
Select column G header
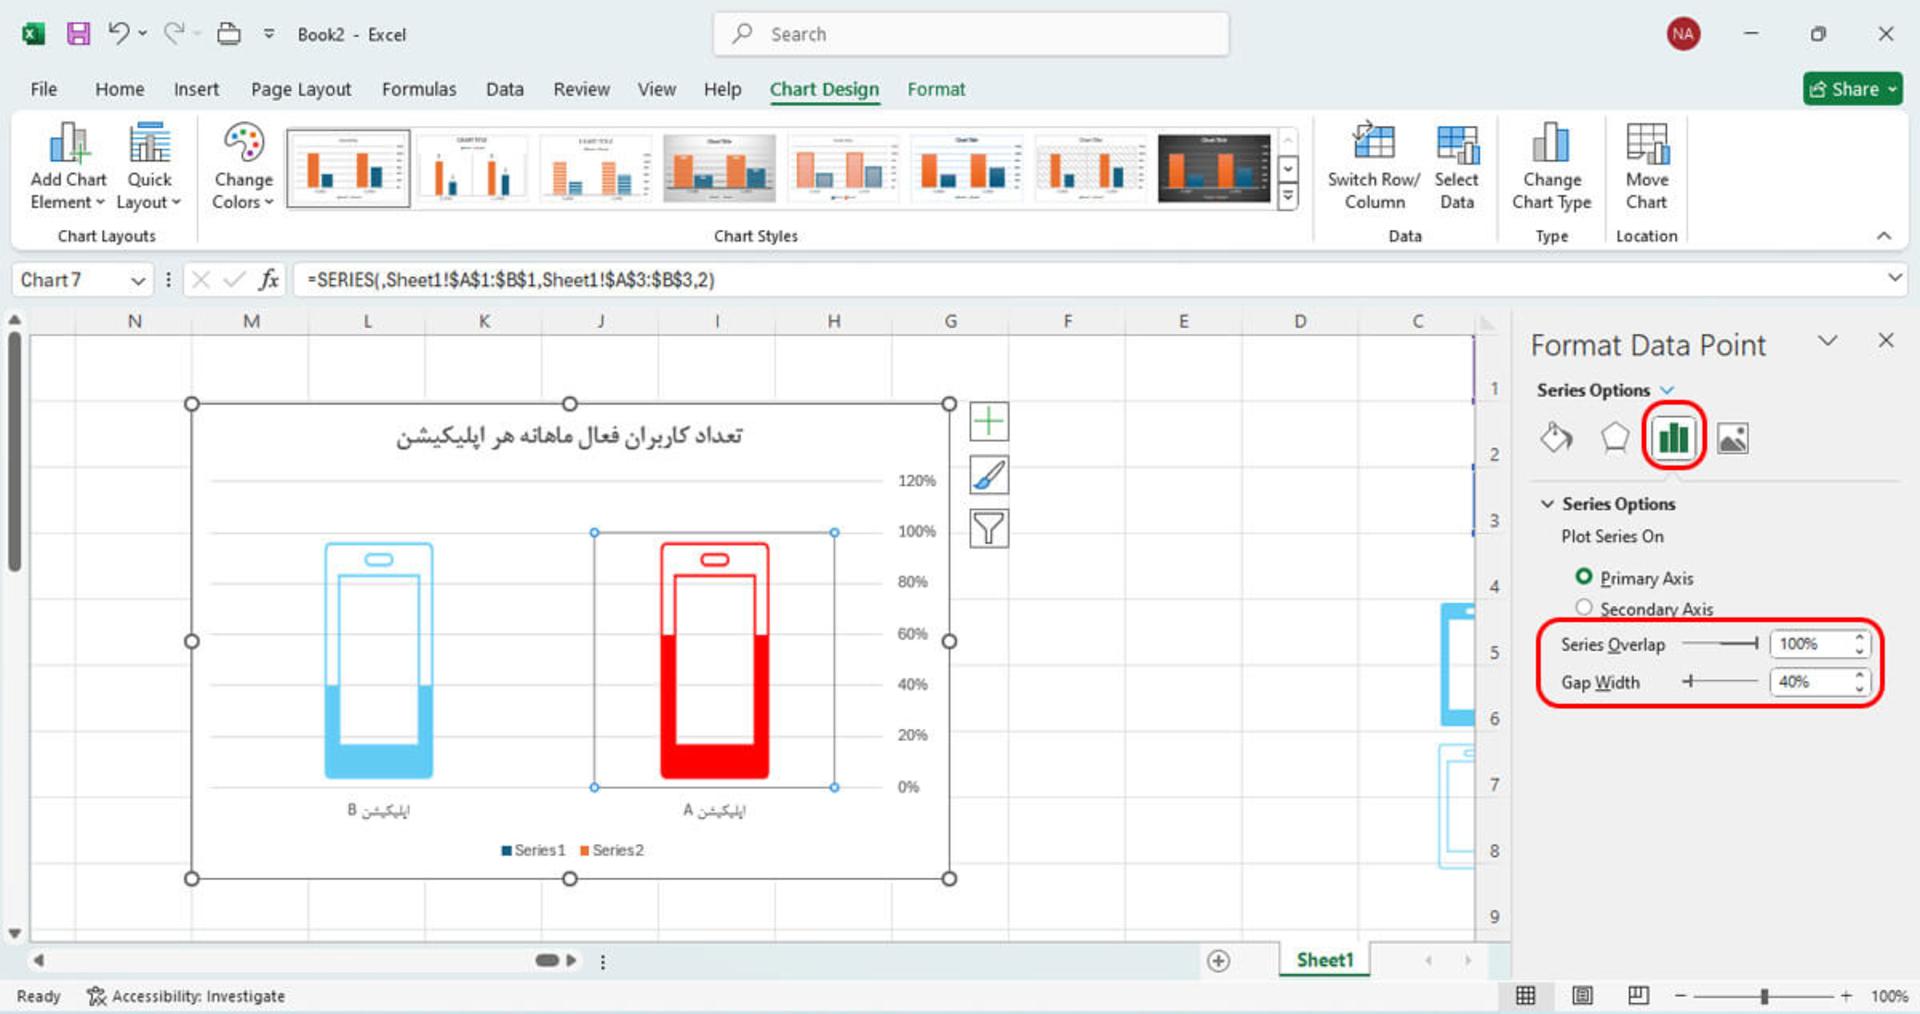(950, 321)
